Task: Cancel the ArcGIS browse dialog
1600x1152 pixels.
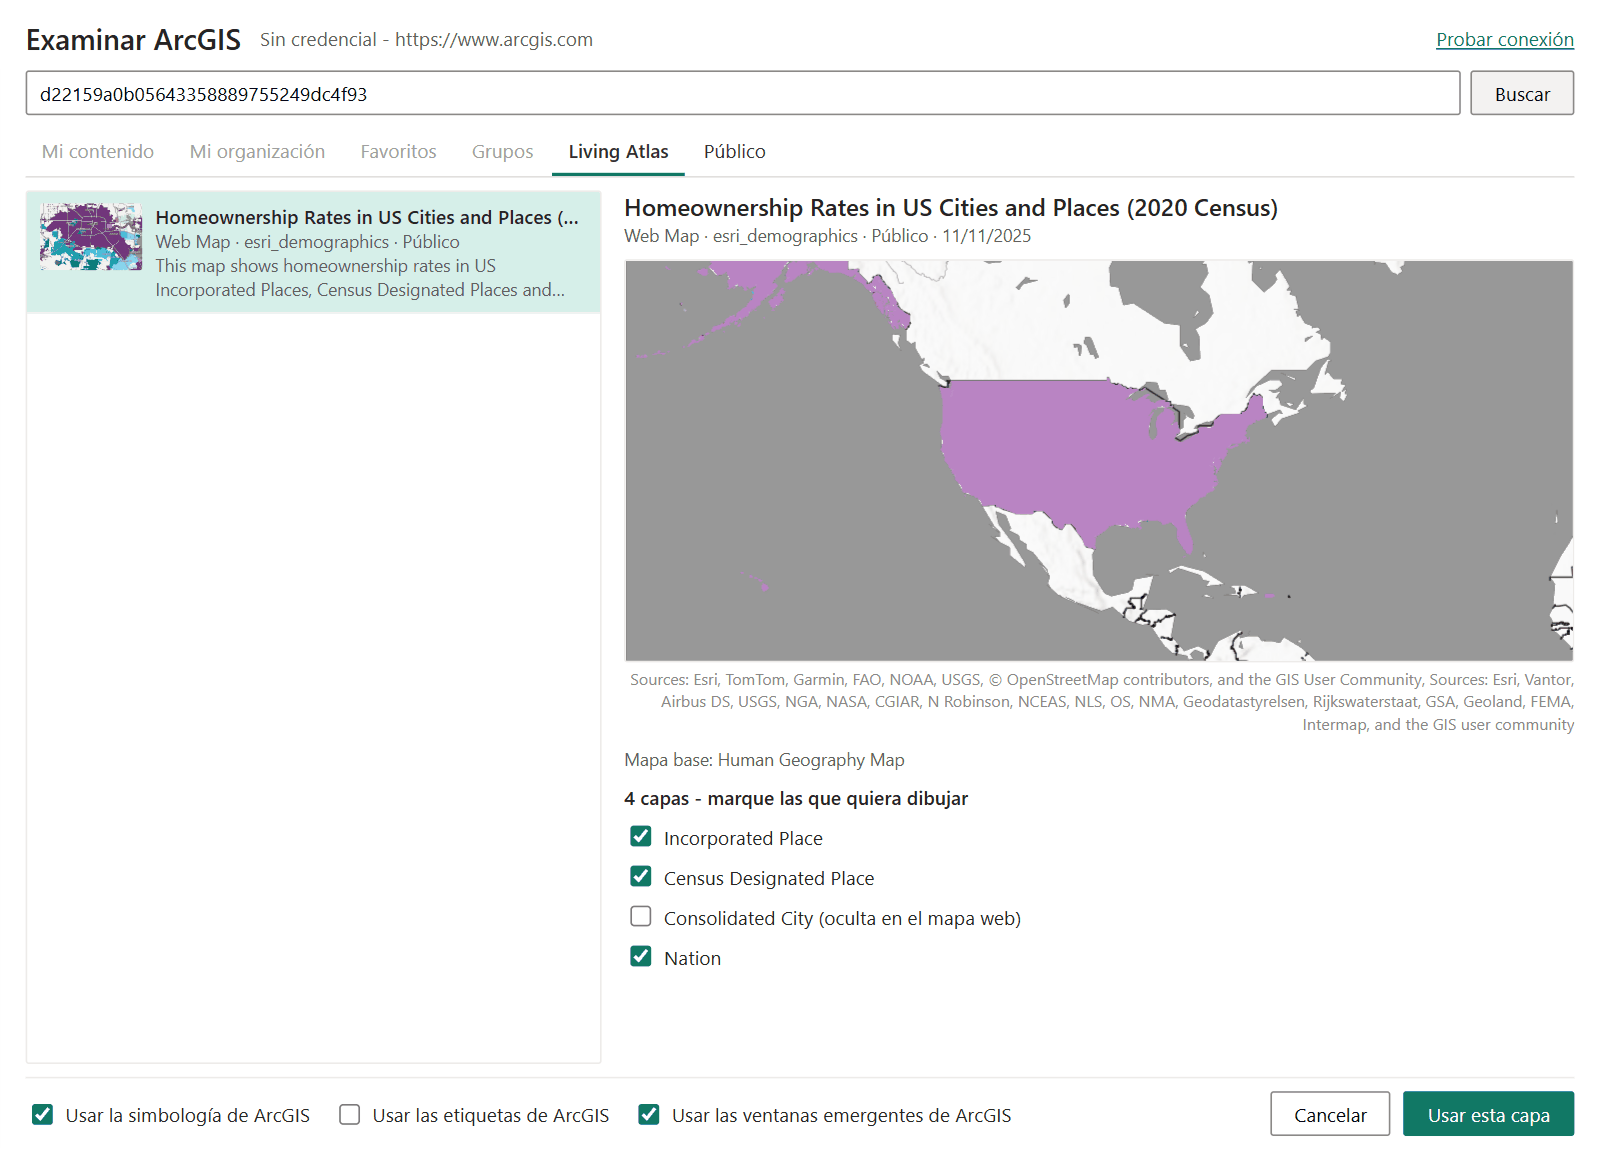Action: tap(1330, 1114)
